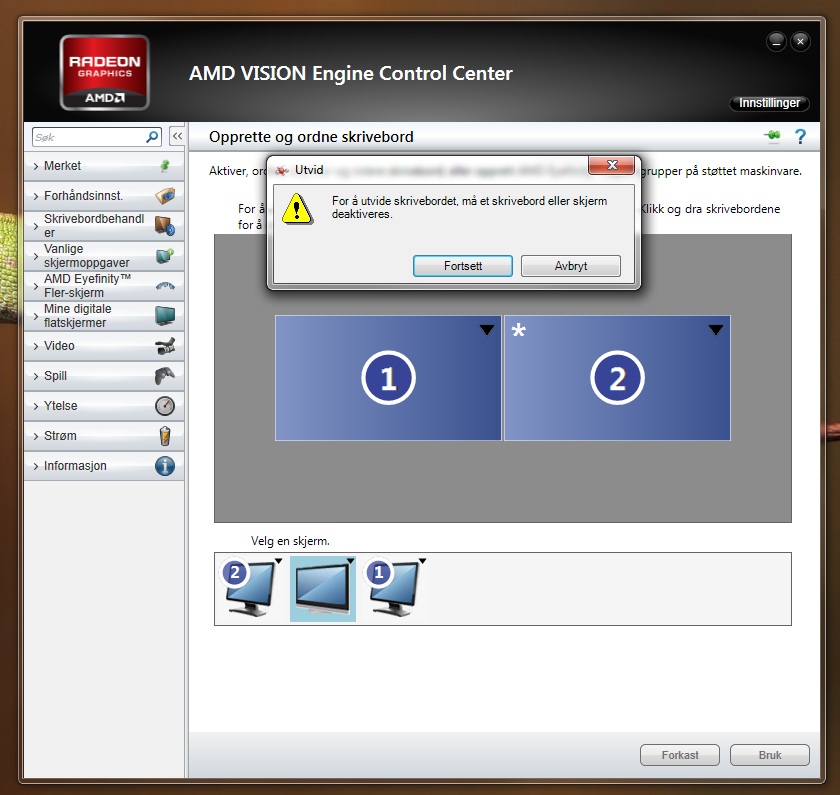Click the Mine digitale flatskjermer icon

pyautogui.click(x=165, y=316)
